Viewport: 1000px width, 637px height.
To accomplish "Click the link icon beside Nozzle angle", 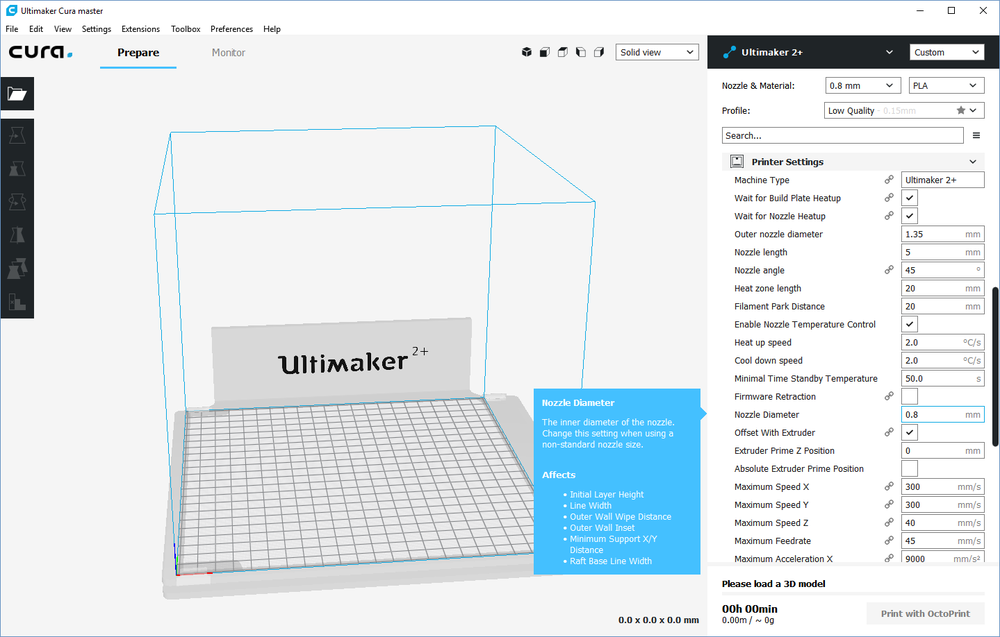I will pyautogui.click(x=889, y=270).
